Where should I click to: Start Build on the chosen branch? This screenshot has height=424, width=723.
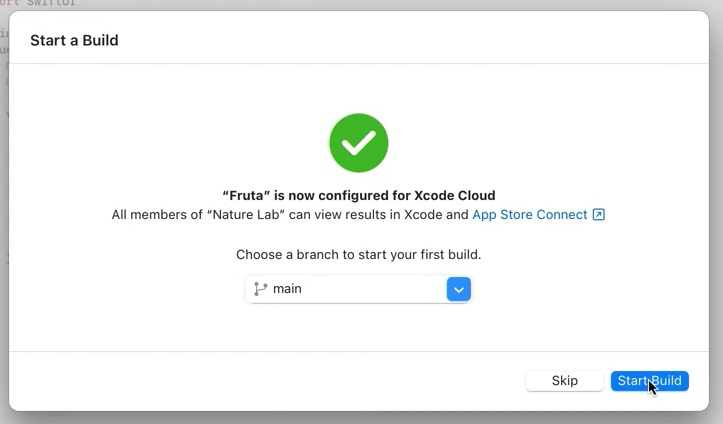coord(650,381)
